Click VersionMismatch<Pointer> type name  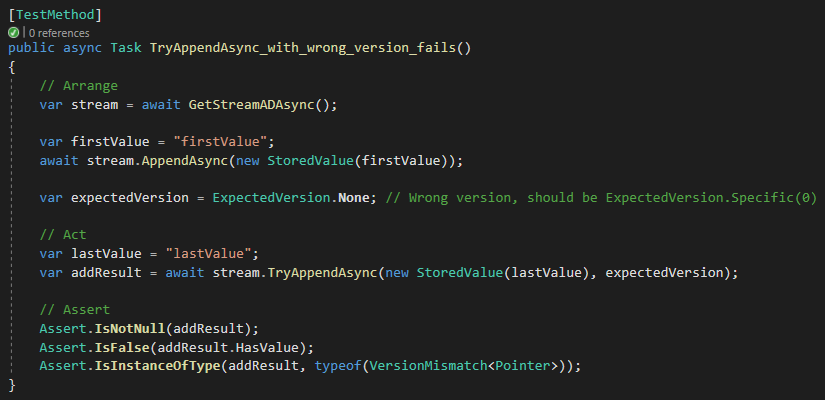point(464,366)
